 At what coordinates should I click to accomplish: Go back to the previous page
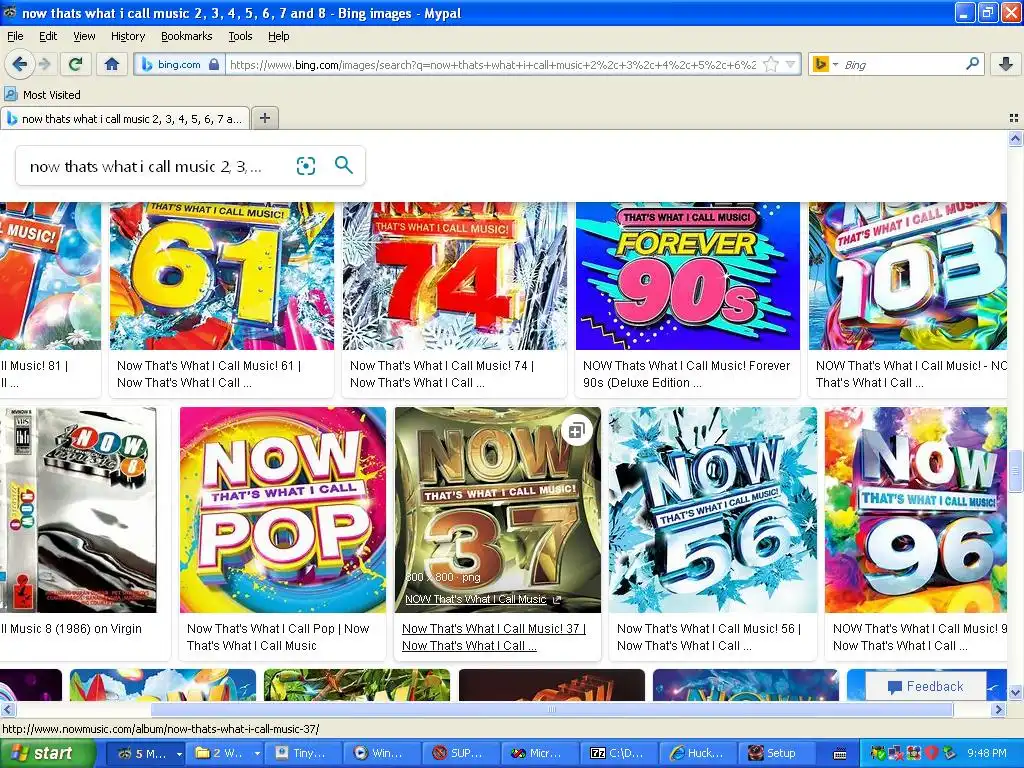point(20,64)
